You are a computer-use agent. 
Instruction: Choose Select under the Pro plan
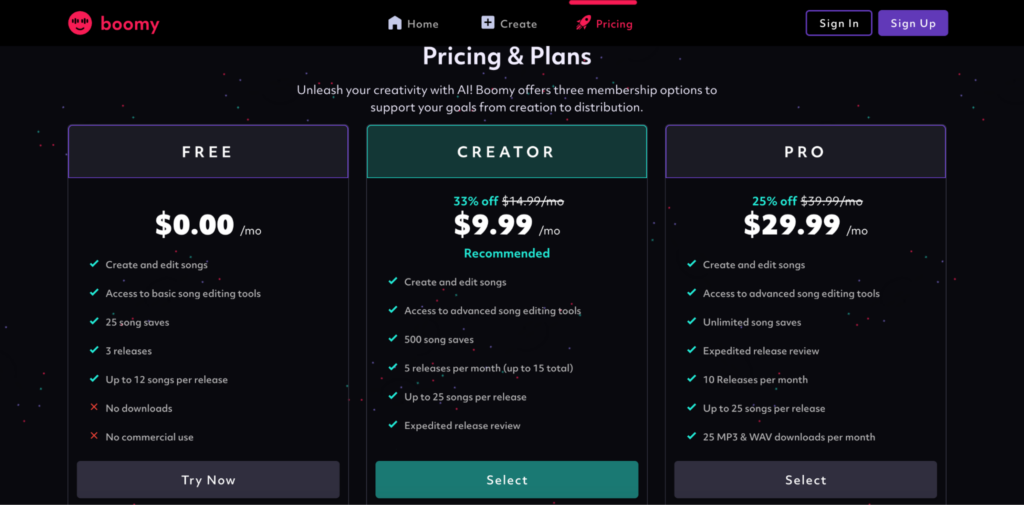(805, 480)
